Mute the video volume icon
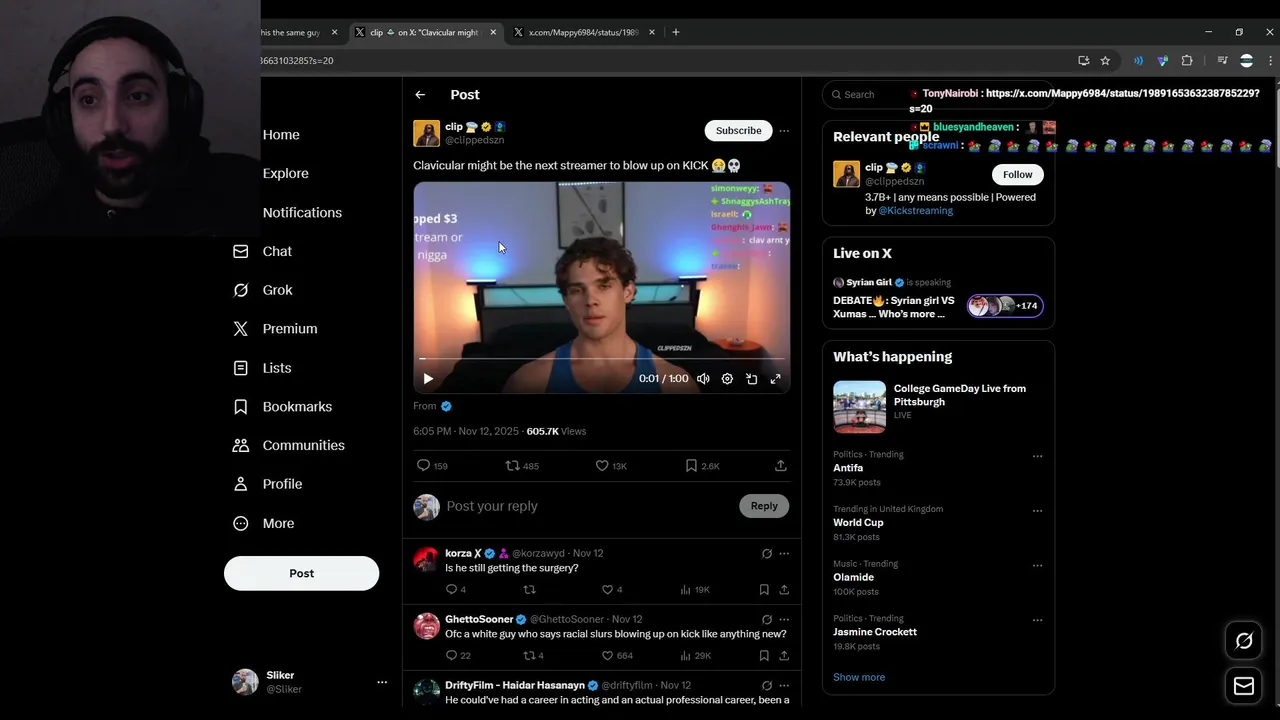The image size is (1280, 720). [x=703, y=379]
